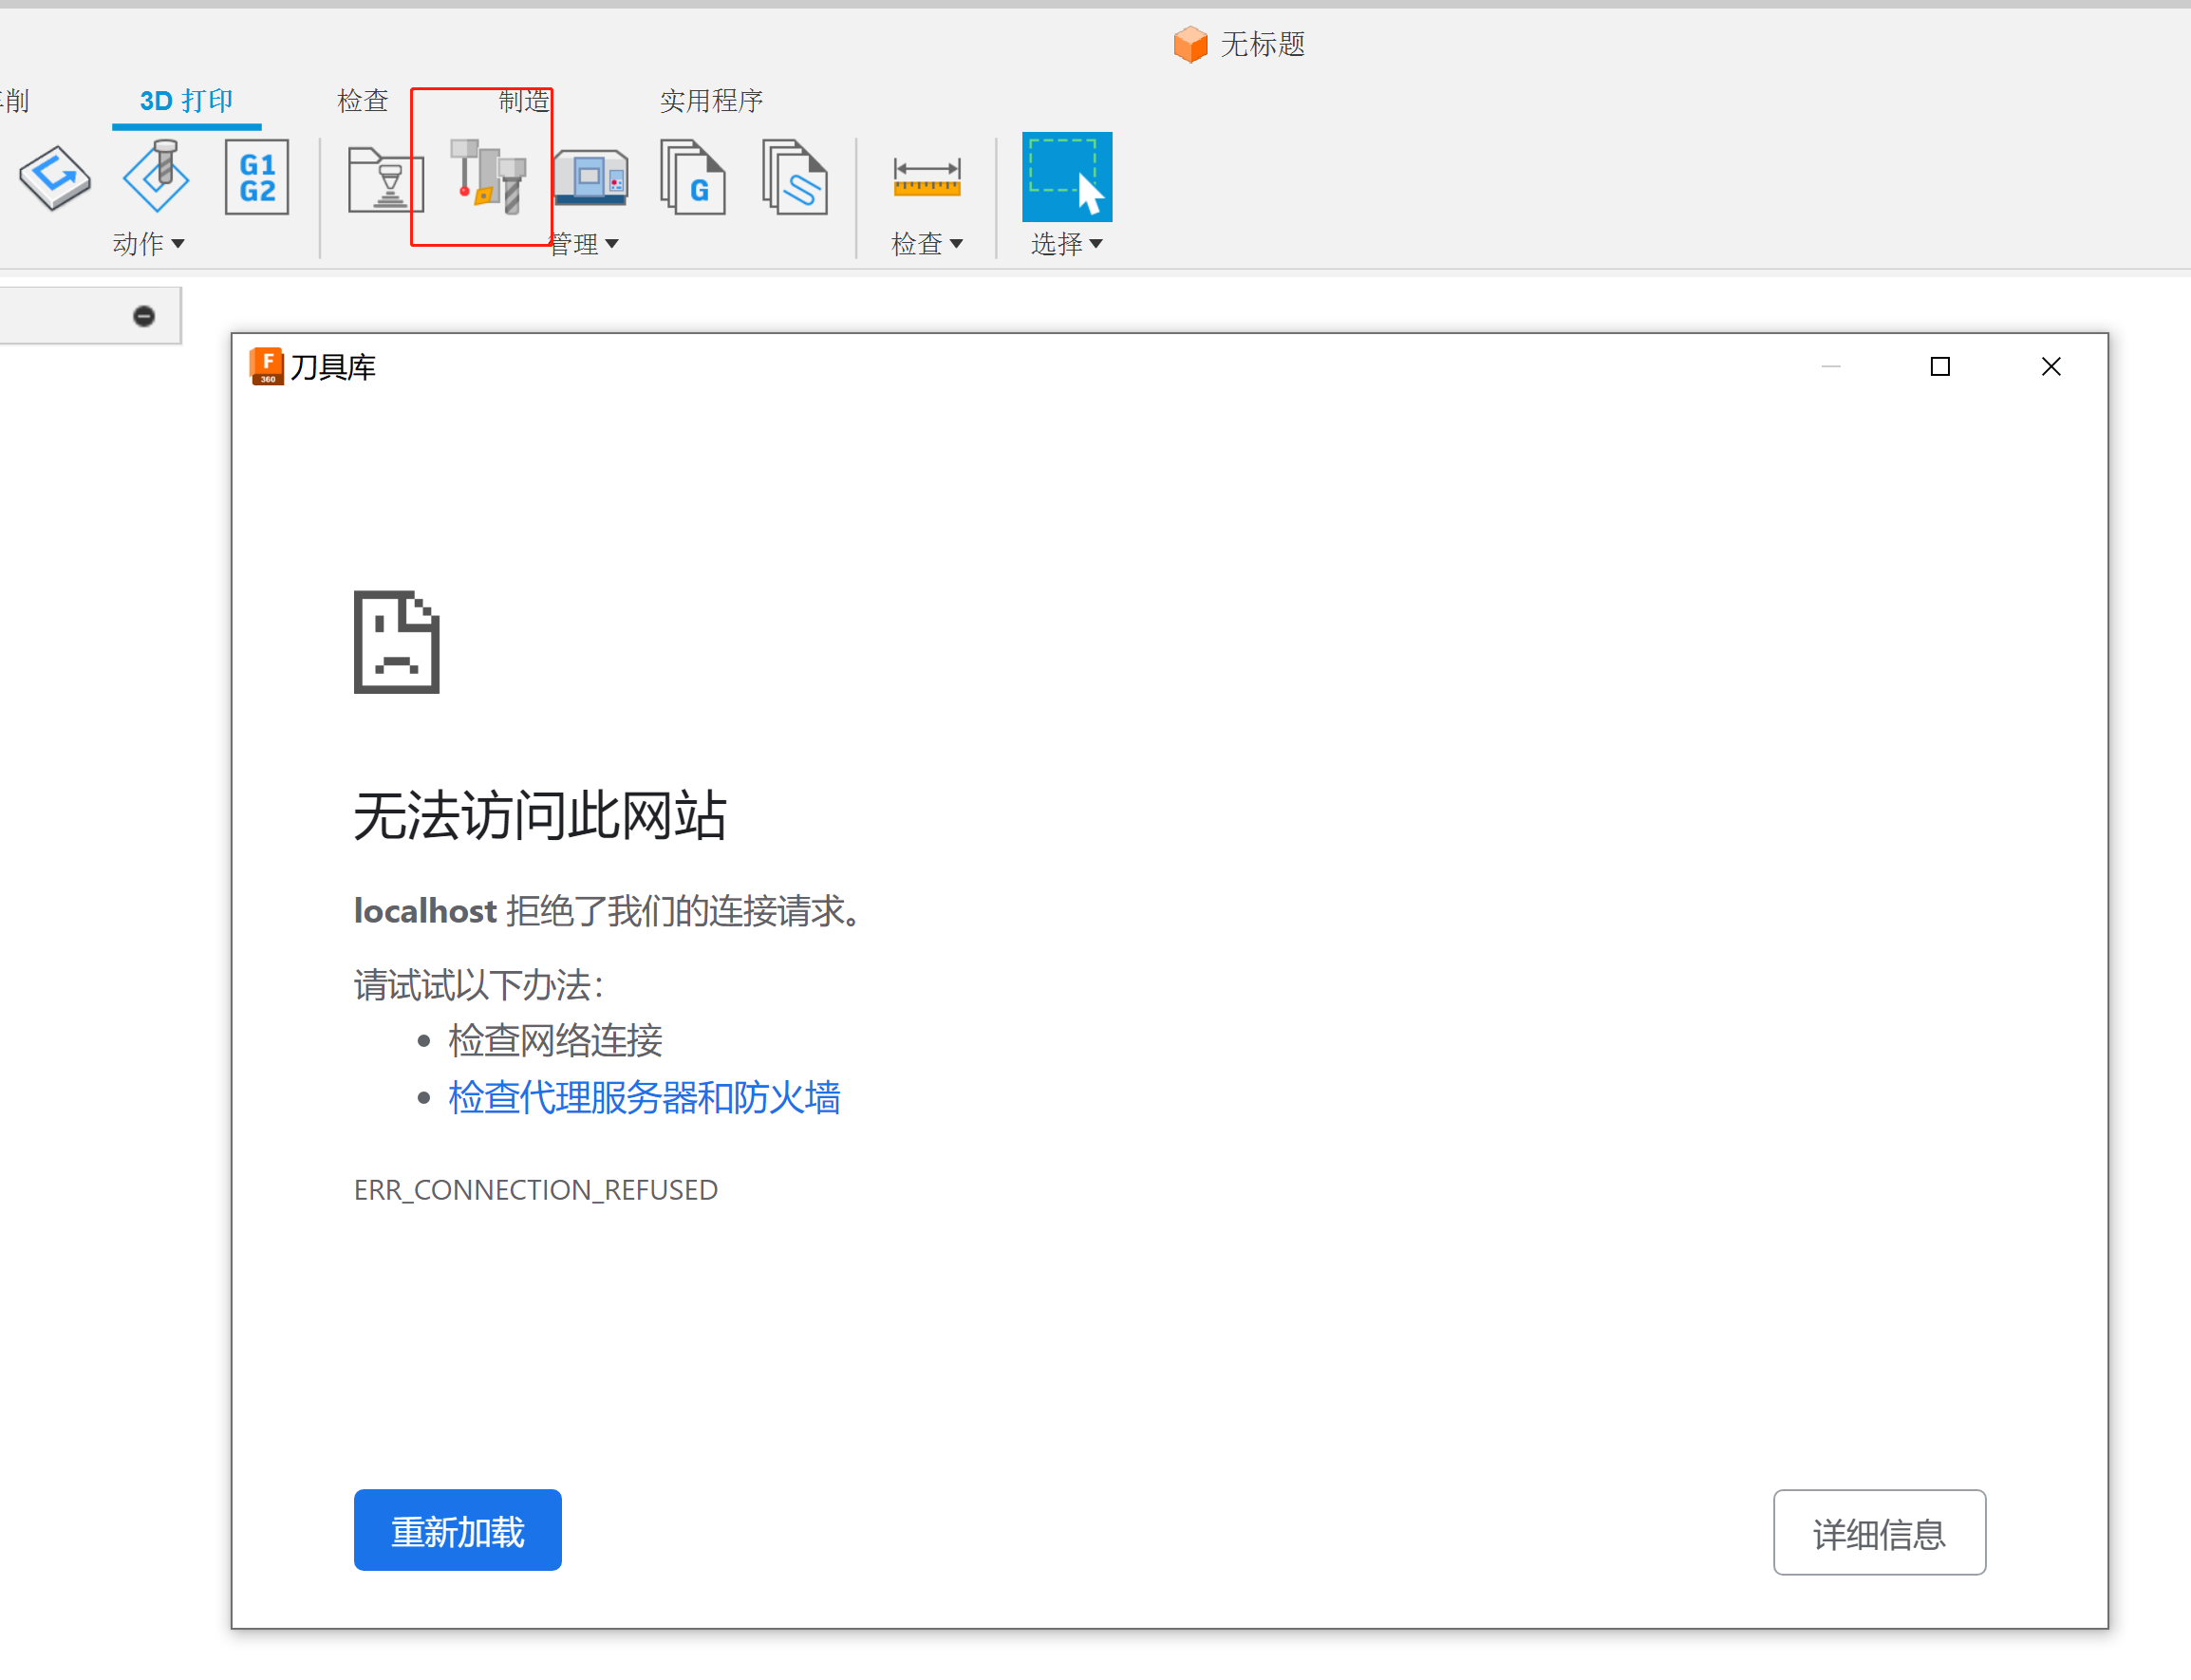The height and width of the screenshot is (1680, 2191).
Task: Open the 检查代理服务器和防火墙 link
Action: (643, 1097)
